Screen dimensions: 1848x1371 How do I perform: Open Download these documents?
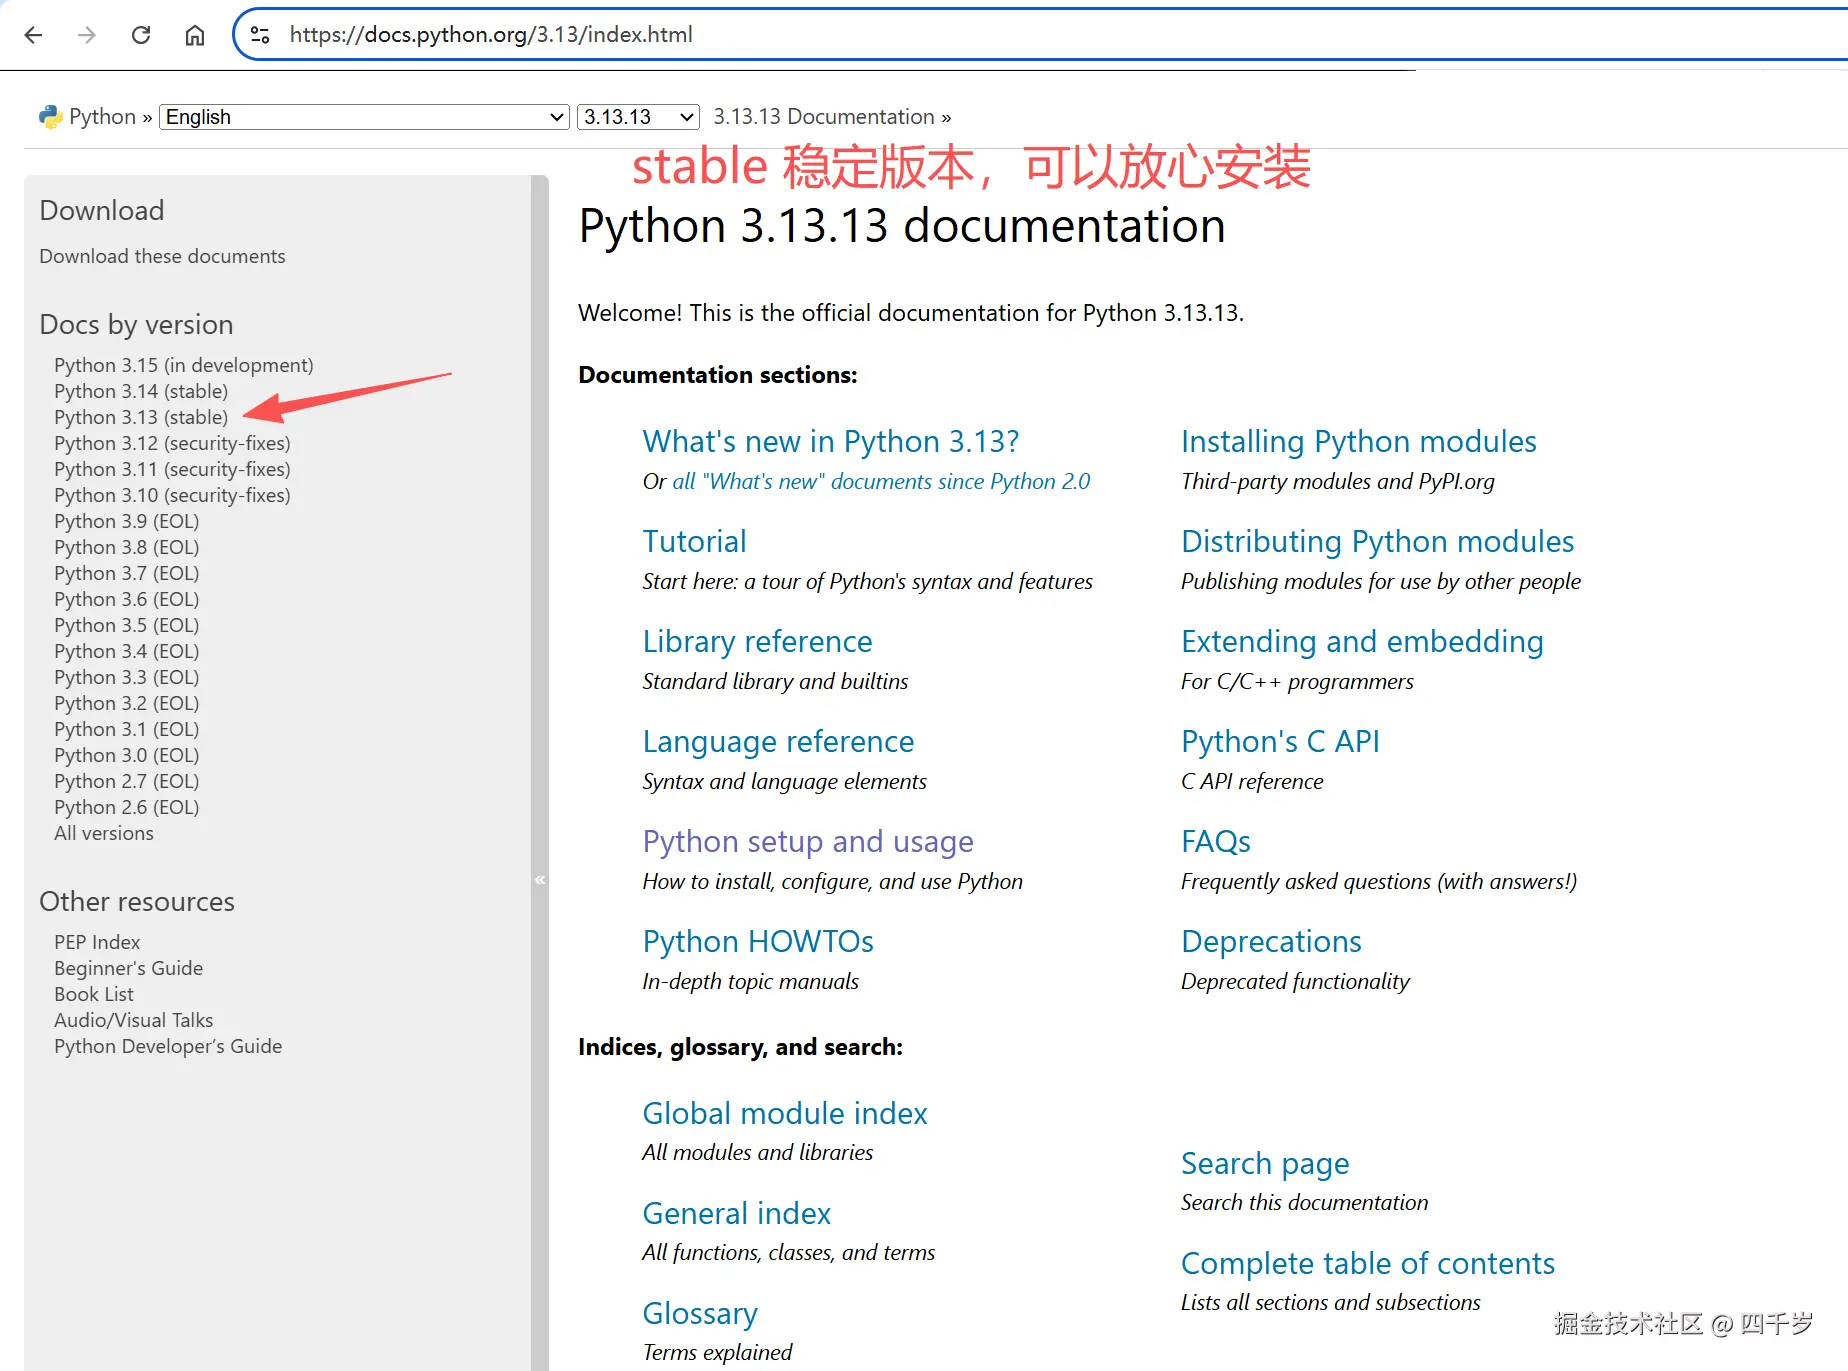tap(161, 256)
